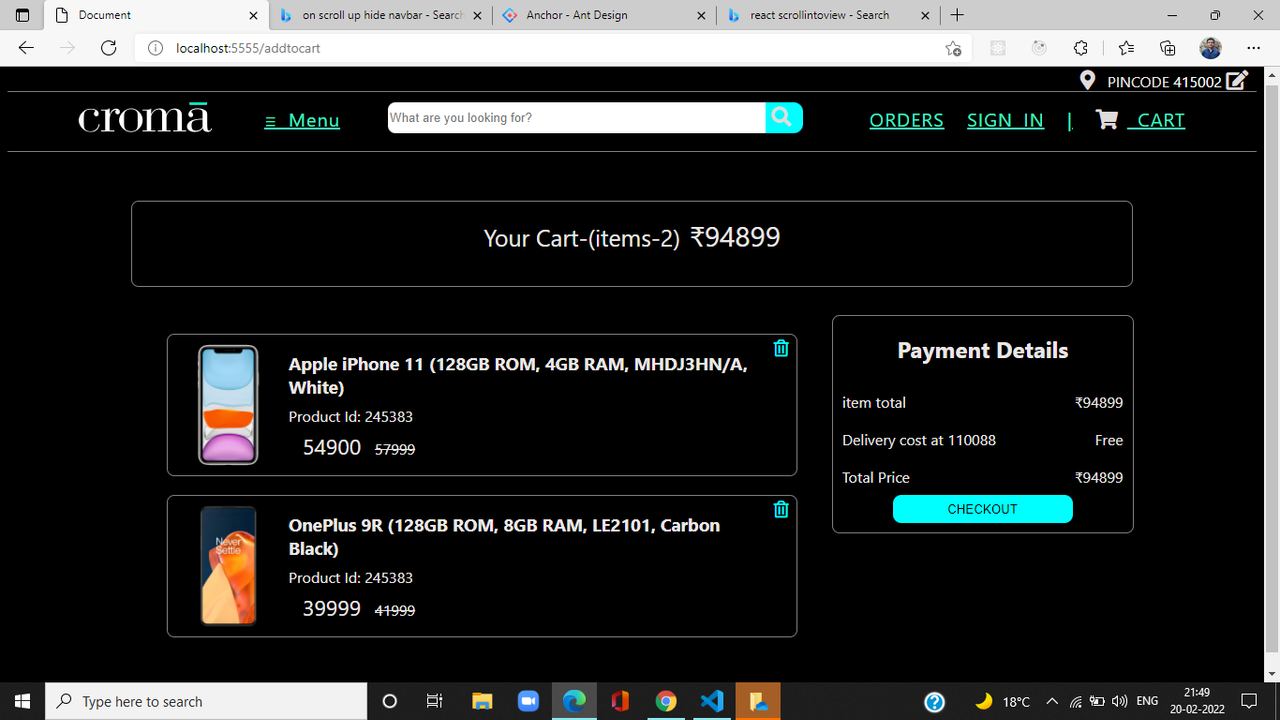This screenshot has height=720, width=1280.
Task: Open Task View on taskbar
Action: point(434,701)
